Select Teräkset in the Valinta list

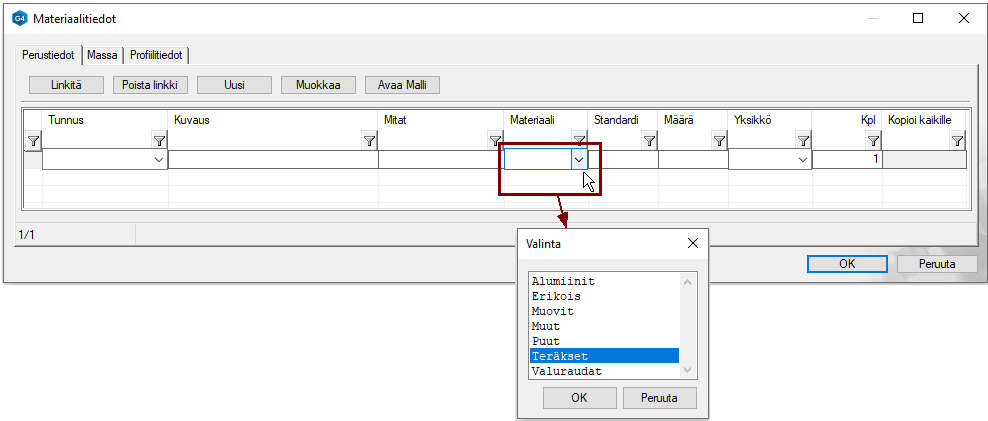(x=604, y=356)
